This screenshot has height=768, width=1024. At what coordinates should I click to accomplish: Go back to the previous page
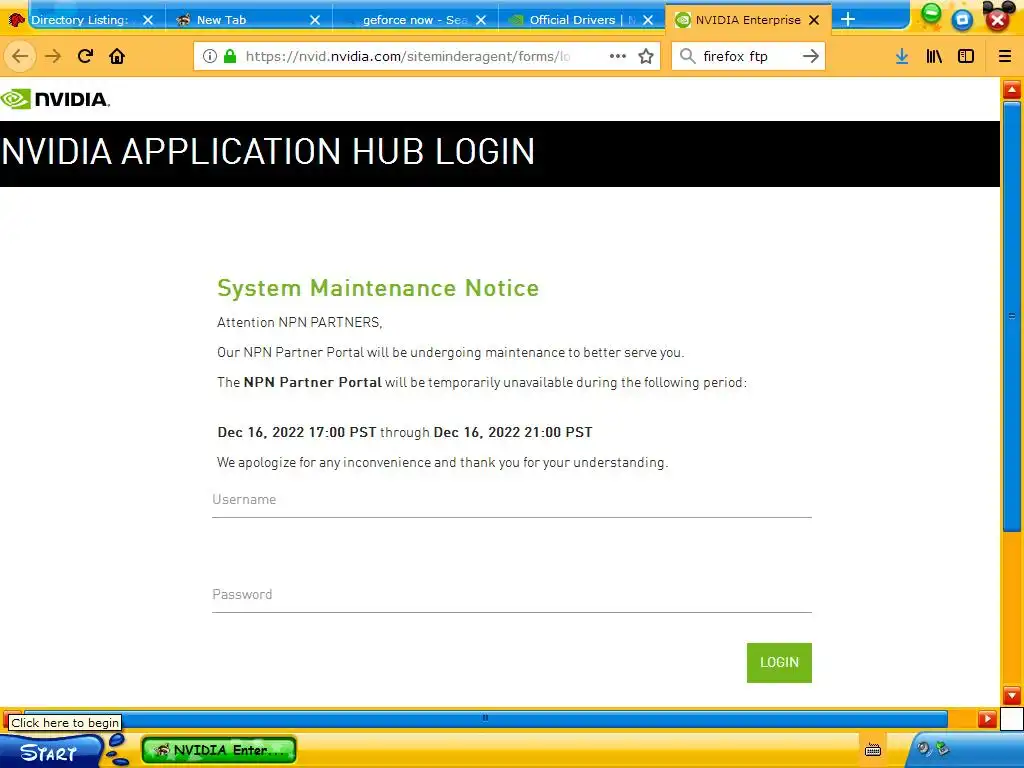click(x=20, y=56)
